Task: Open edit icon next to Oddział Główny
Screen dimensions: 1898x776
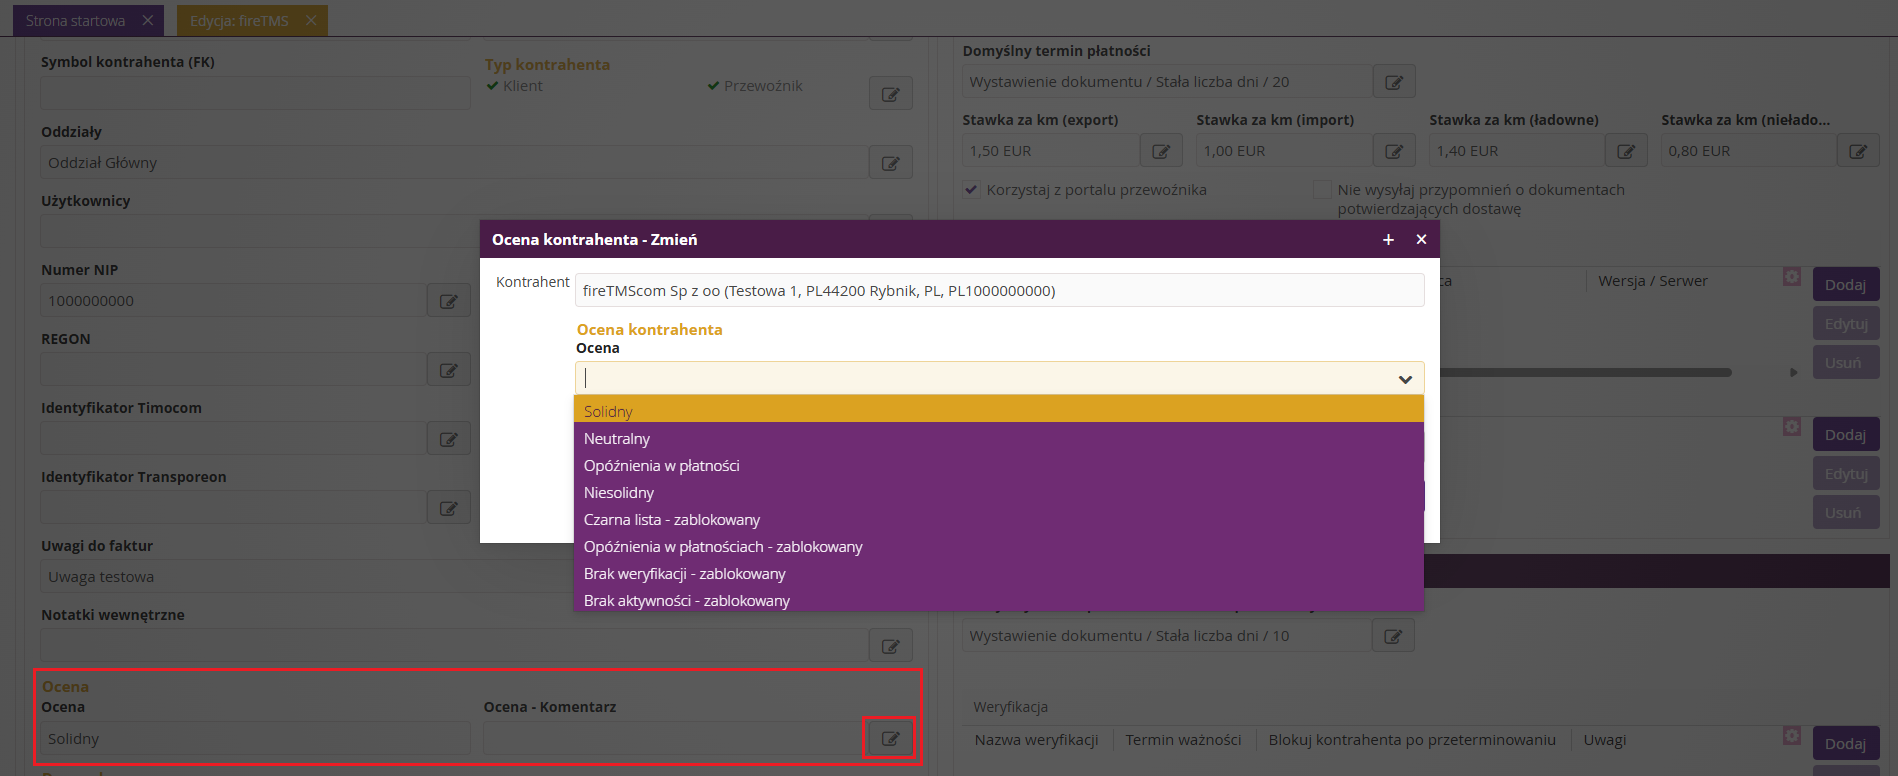Action: 890,163
